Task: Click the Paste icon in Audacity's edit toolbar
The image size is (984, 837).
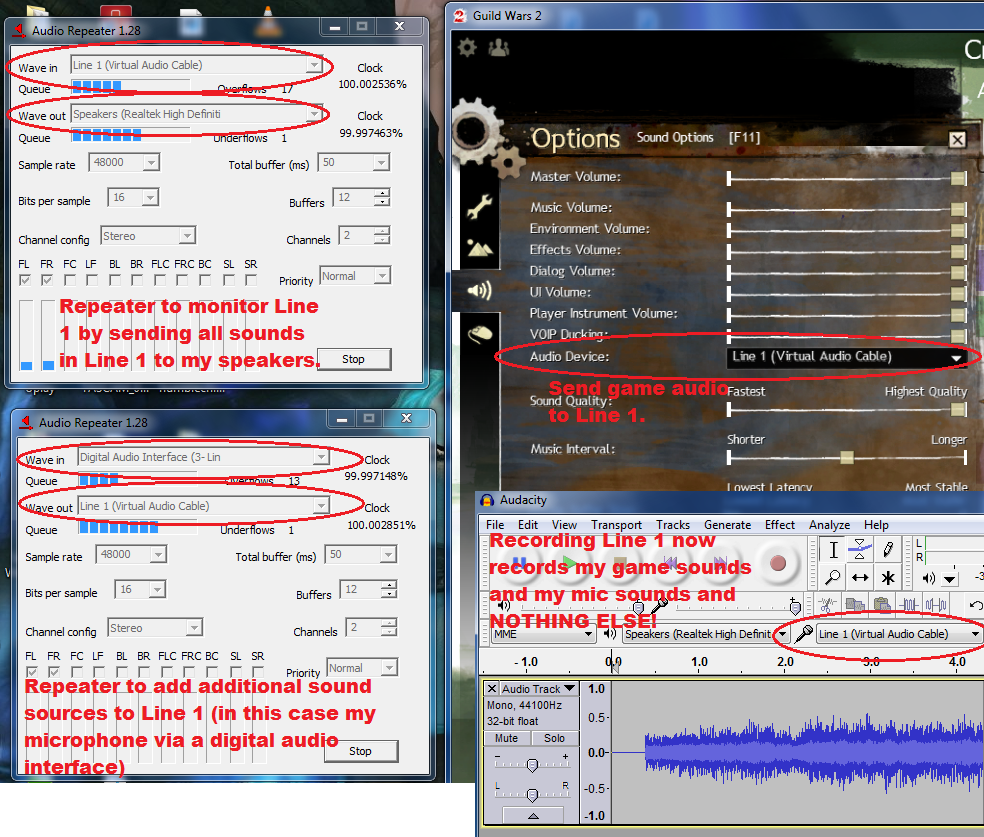Action: click(x=882, y=604)
